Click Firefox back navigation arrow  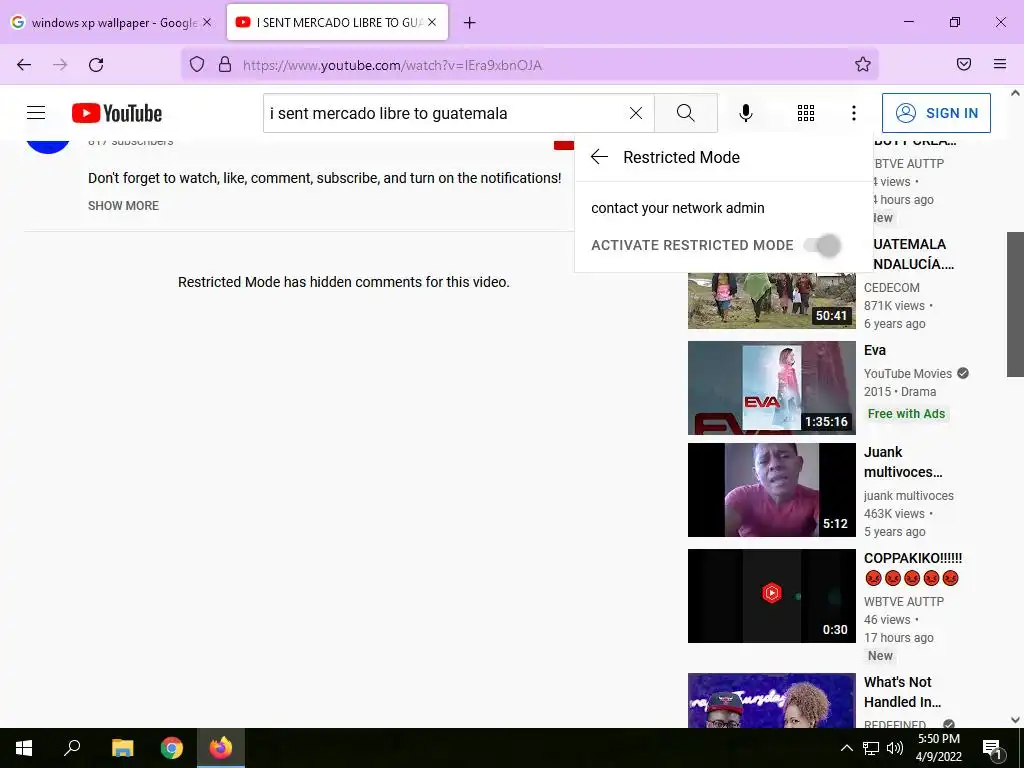(x=24, y=65)
